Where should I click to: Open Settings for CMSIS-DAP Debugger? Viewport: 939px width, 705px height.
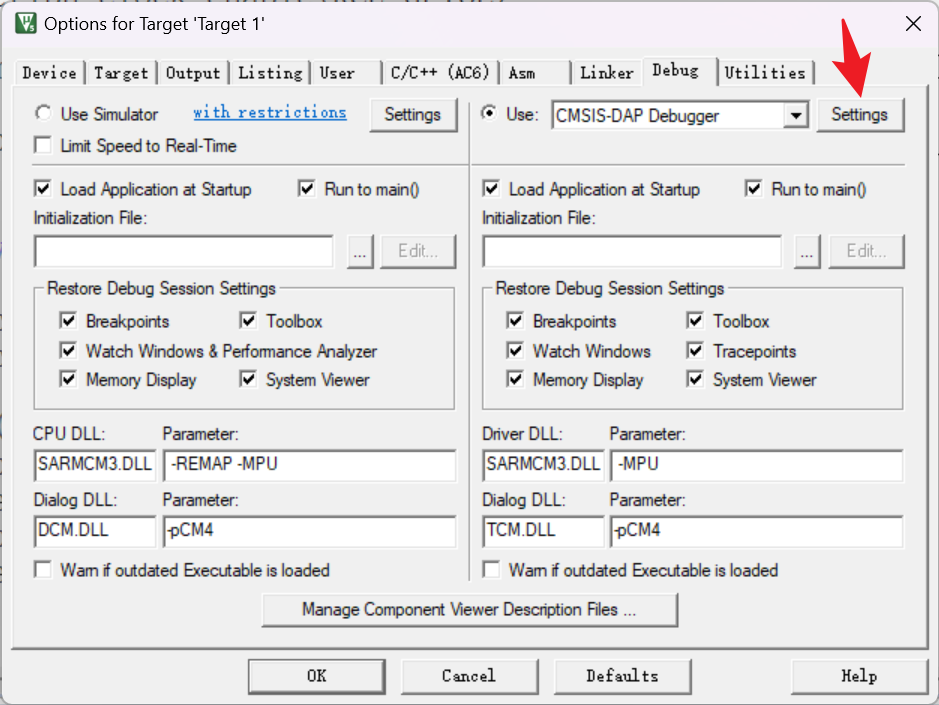coord(859,114)
